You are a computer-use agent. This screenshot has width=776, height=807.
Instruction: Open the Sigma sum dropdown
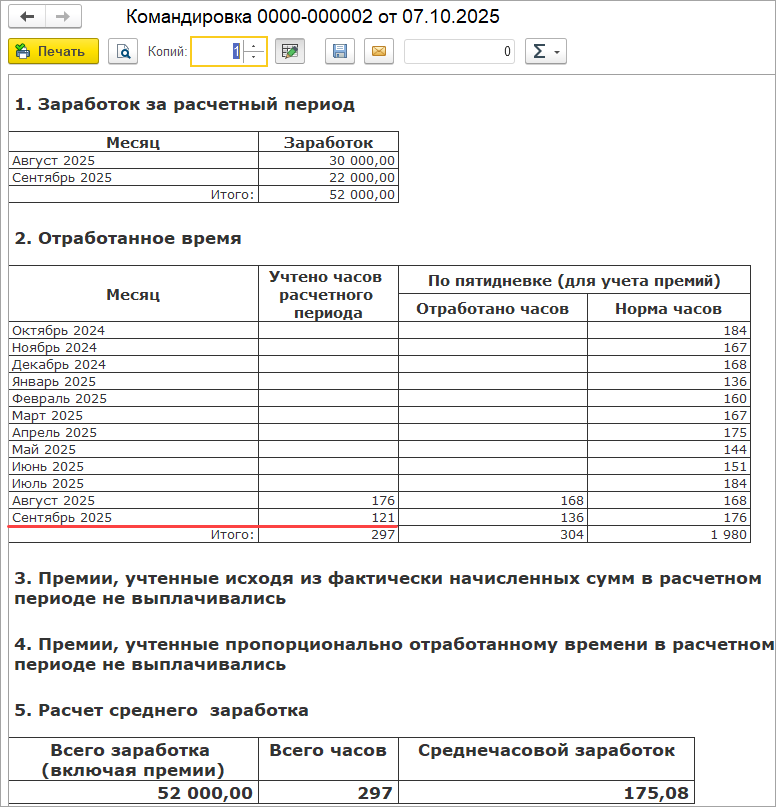tap(546, 51)
